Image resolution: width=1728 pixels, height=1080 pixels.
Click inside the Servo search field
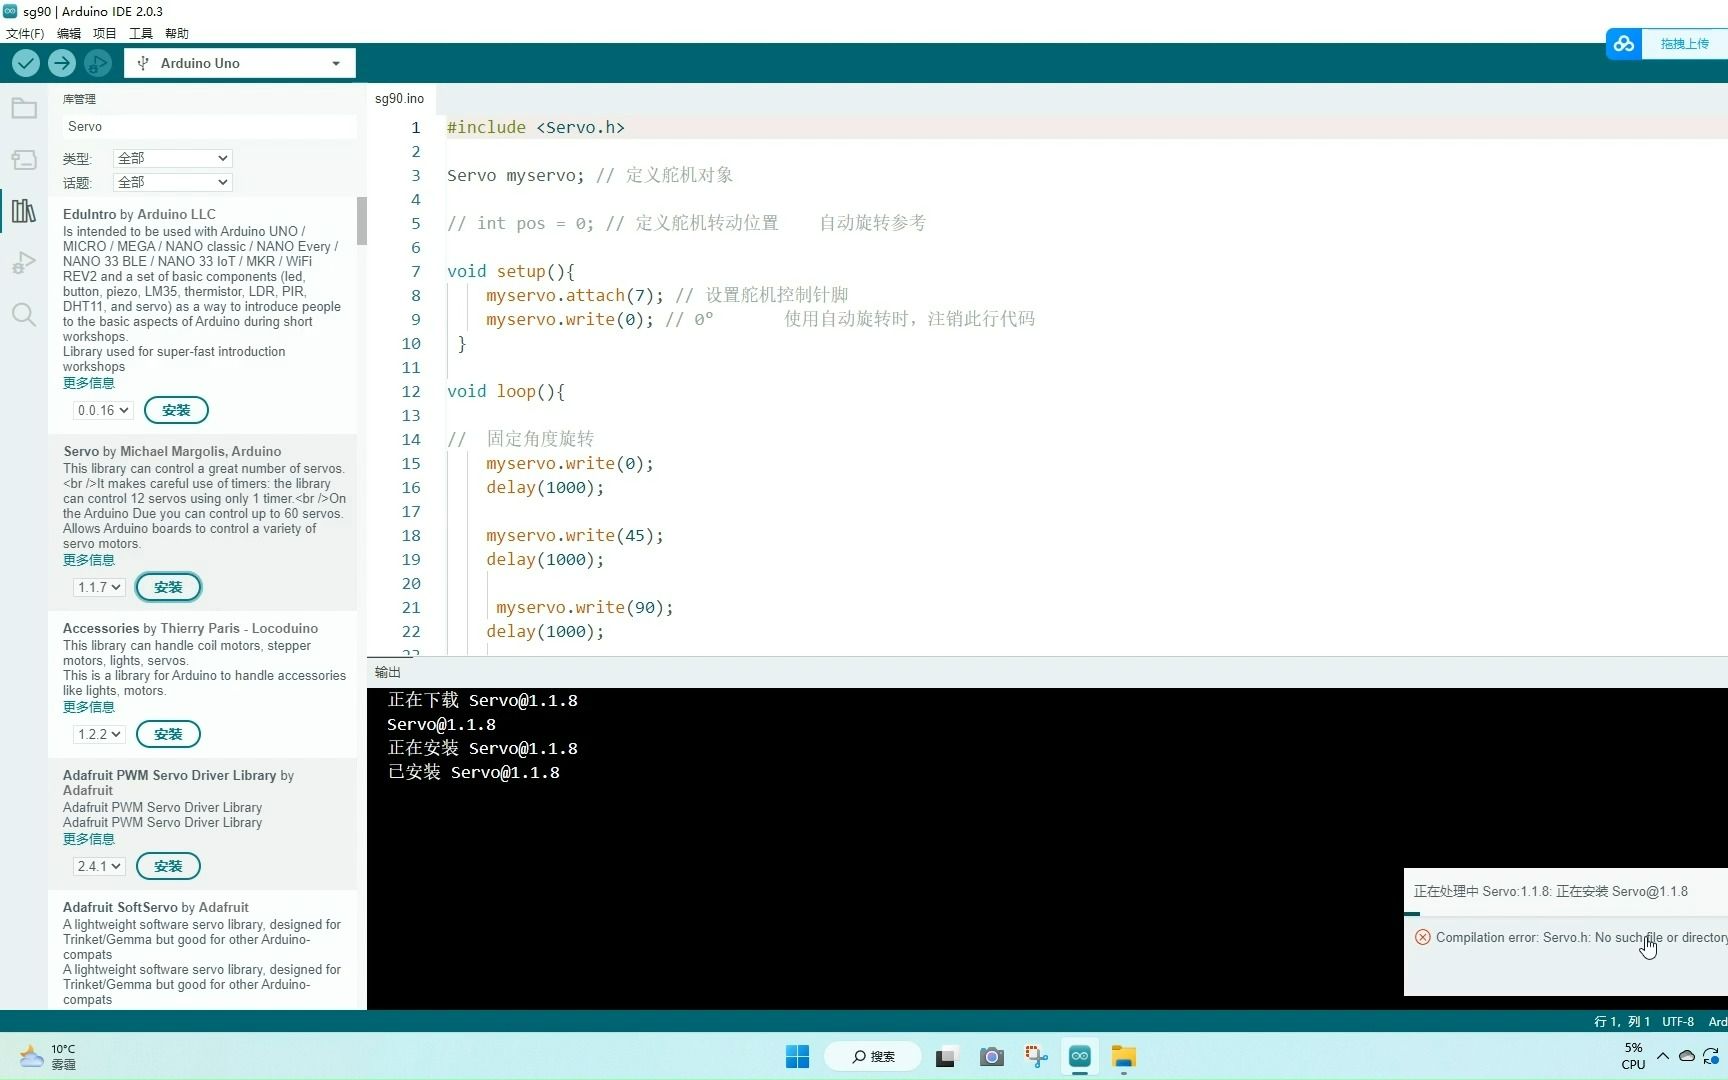pyautogui.click(x=207, y=126)
